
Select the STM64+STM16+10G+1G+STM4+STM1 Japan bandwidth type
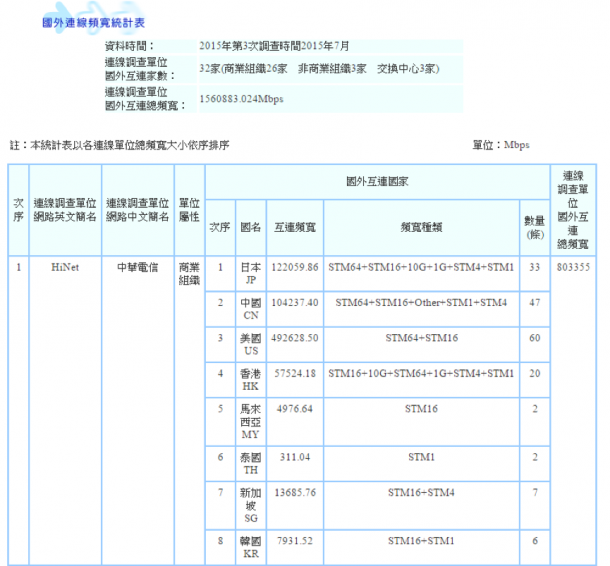(x=421, y=267)
